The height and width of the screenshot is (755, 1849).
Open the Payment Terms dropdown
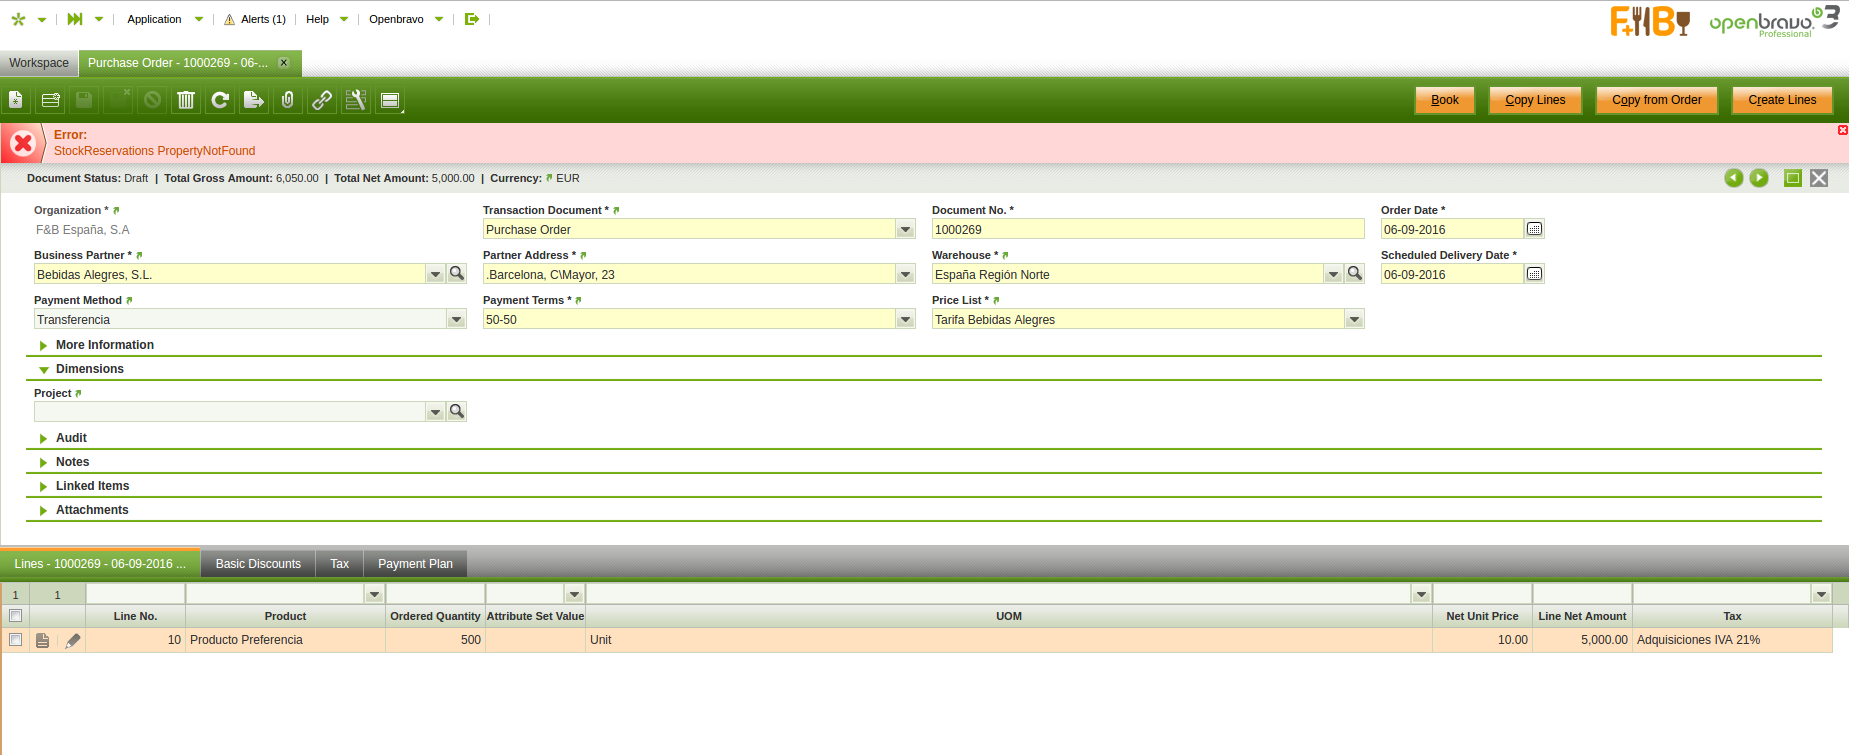905,319
